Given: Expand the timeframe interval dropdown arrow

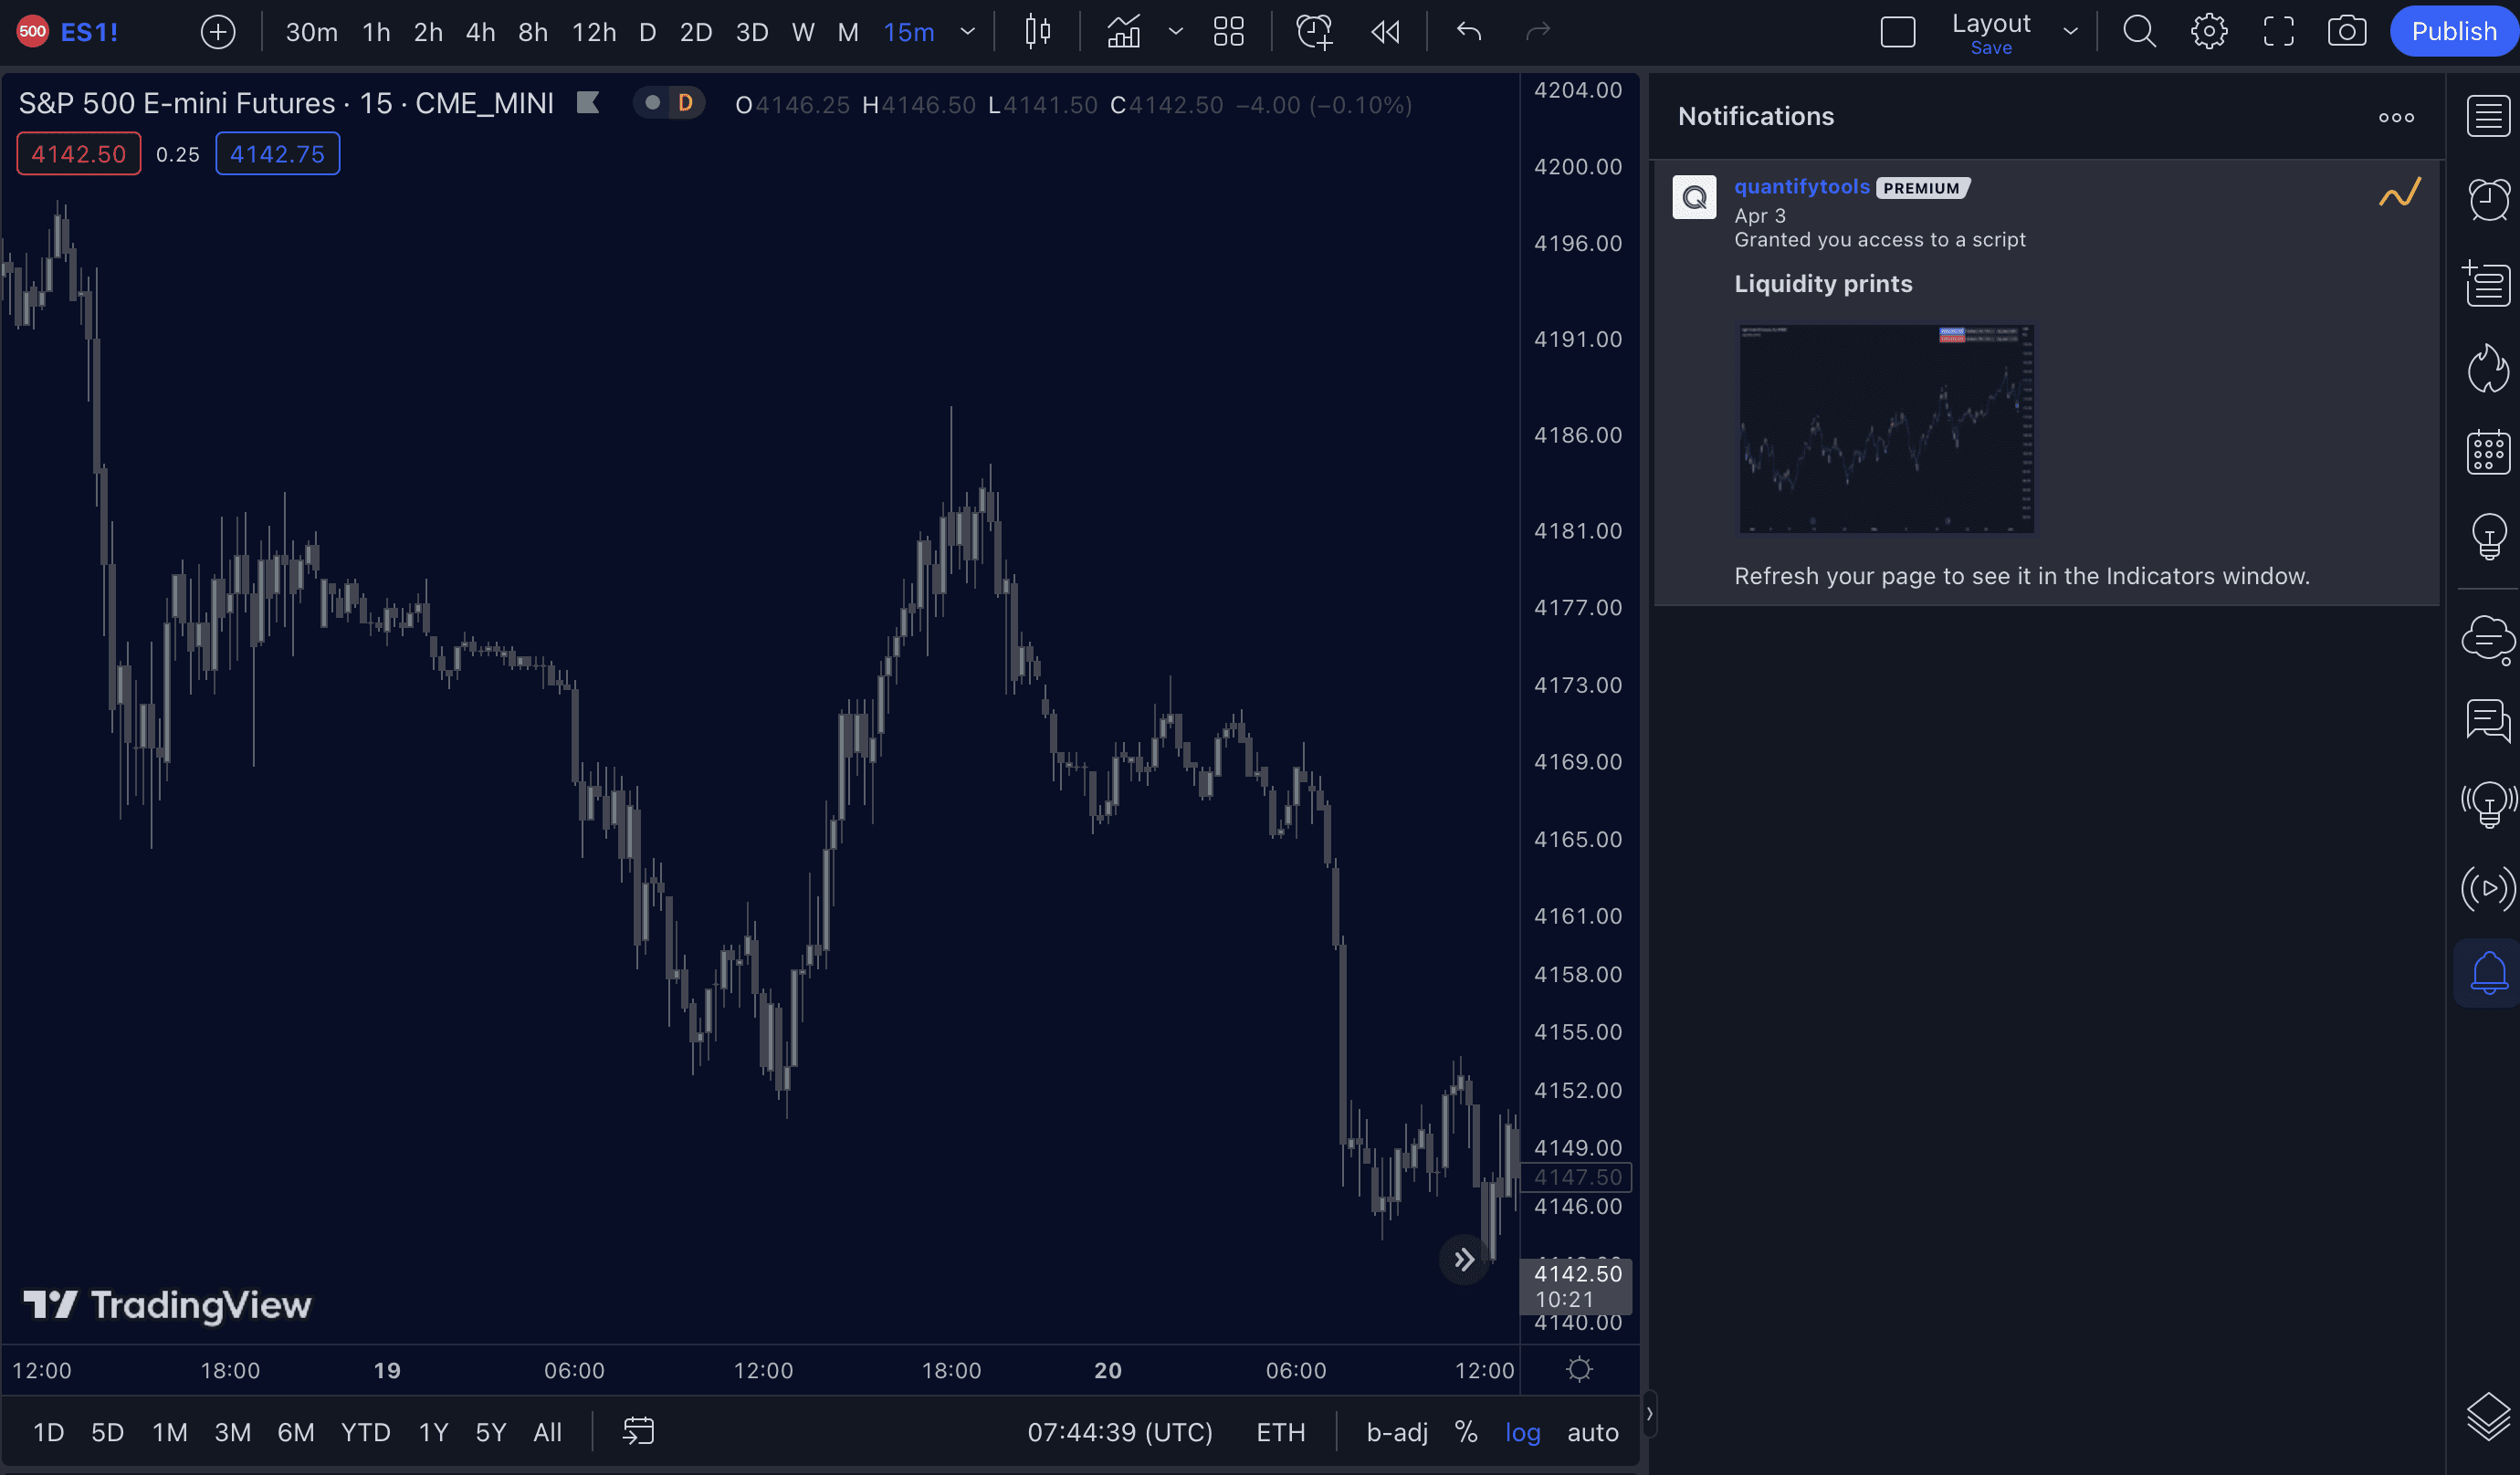Looking at the screenshot, I should click(x=967, y=32).
